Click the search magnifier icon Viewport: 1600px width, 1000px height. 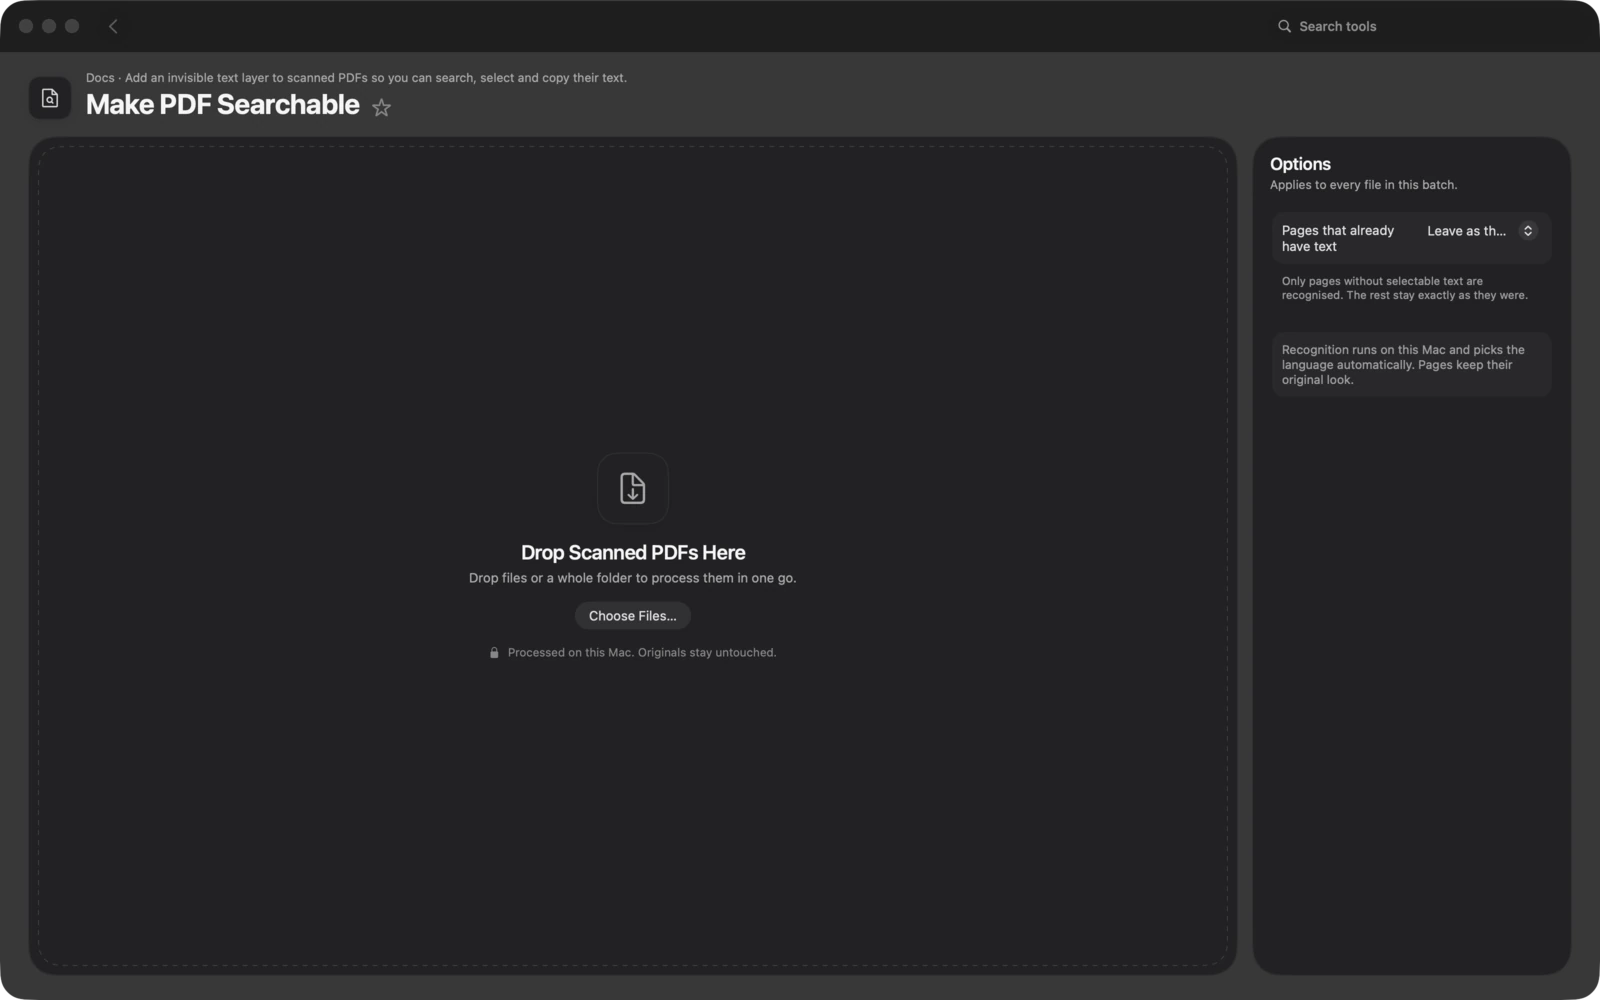[1284, 27]
